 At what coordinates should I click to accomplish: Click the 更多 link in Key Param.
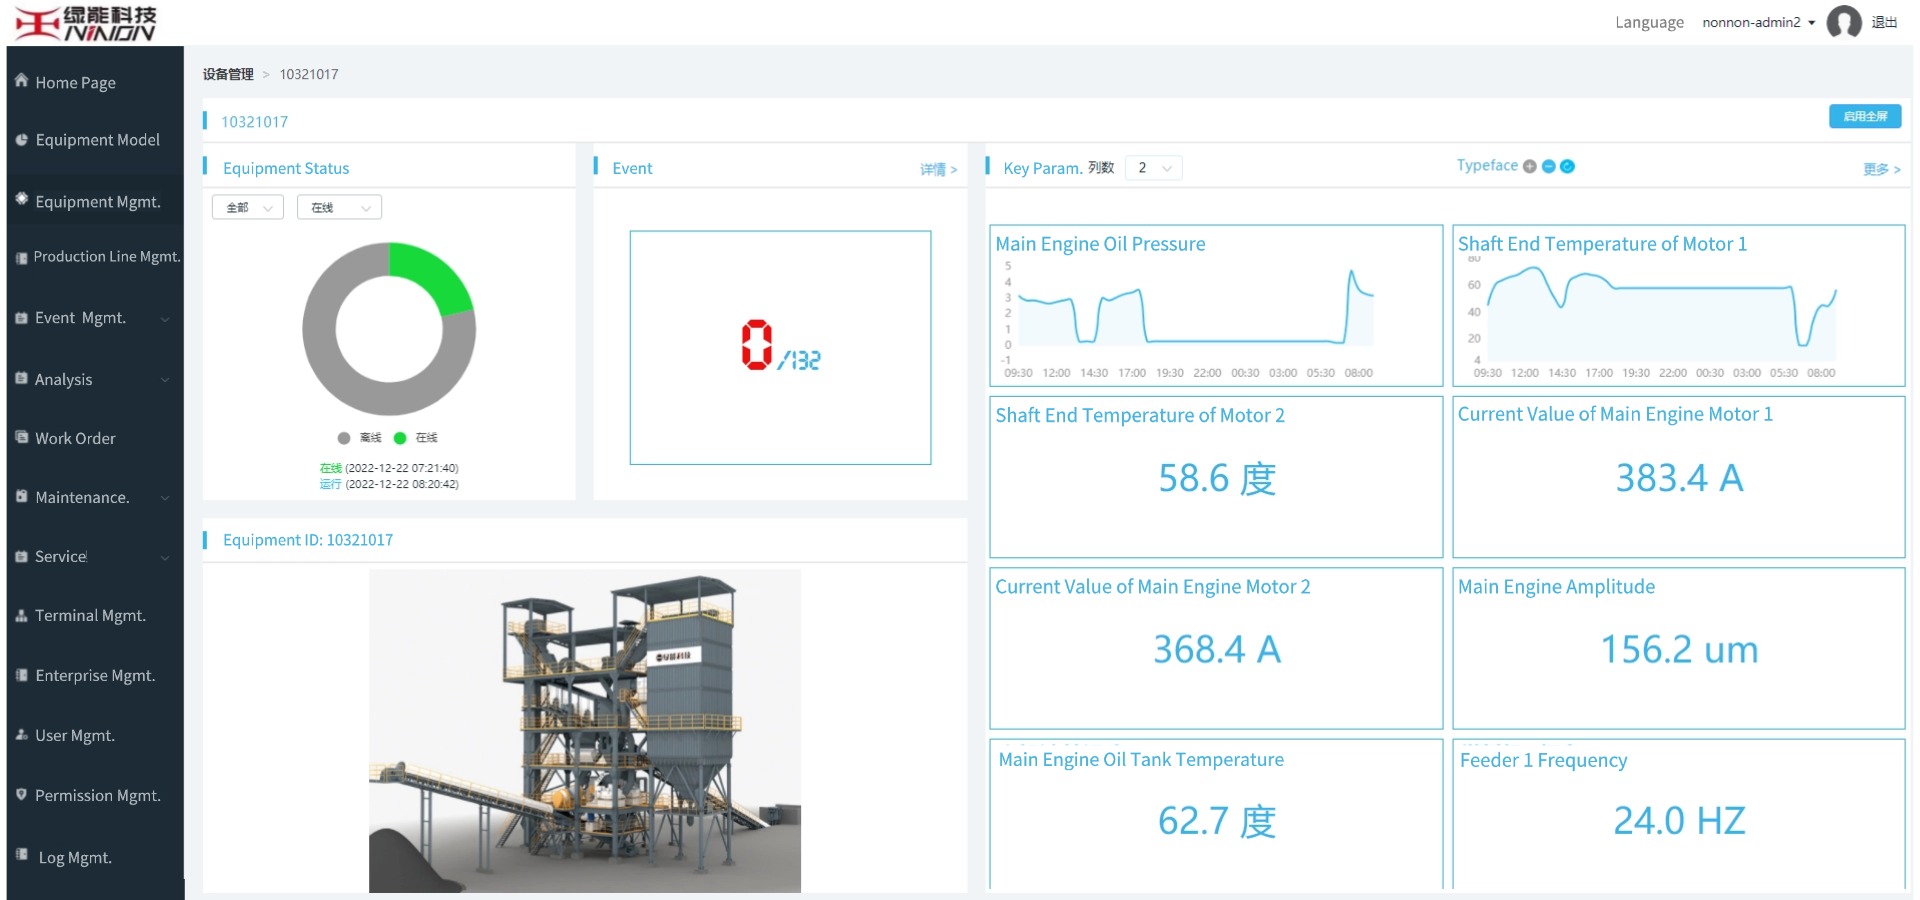pos(1881,170)
